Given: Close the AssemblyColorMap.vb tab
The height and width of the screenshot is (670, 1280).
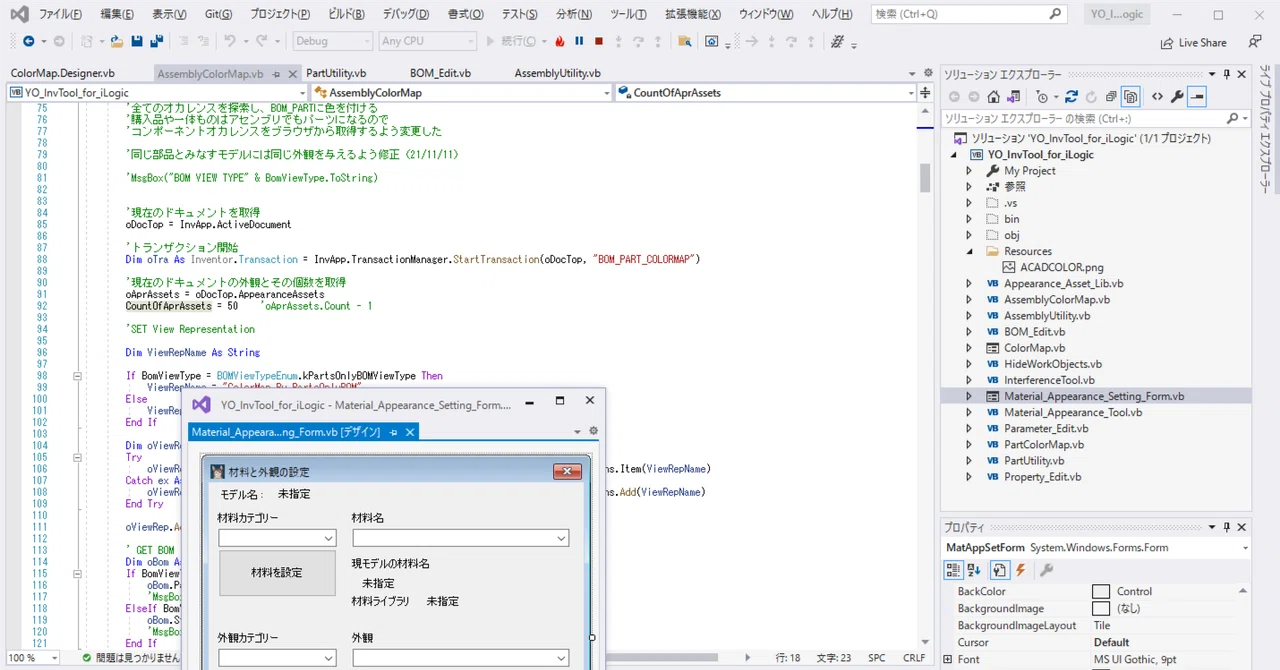Looking at the screenshot, I should 293,74.
